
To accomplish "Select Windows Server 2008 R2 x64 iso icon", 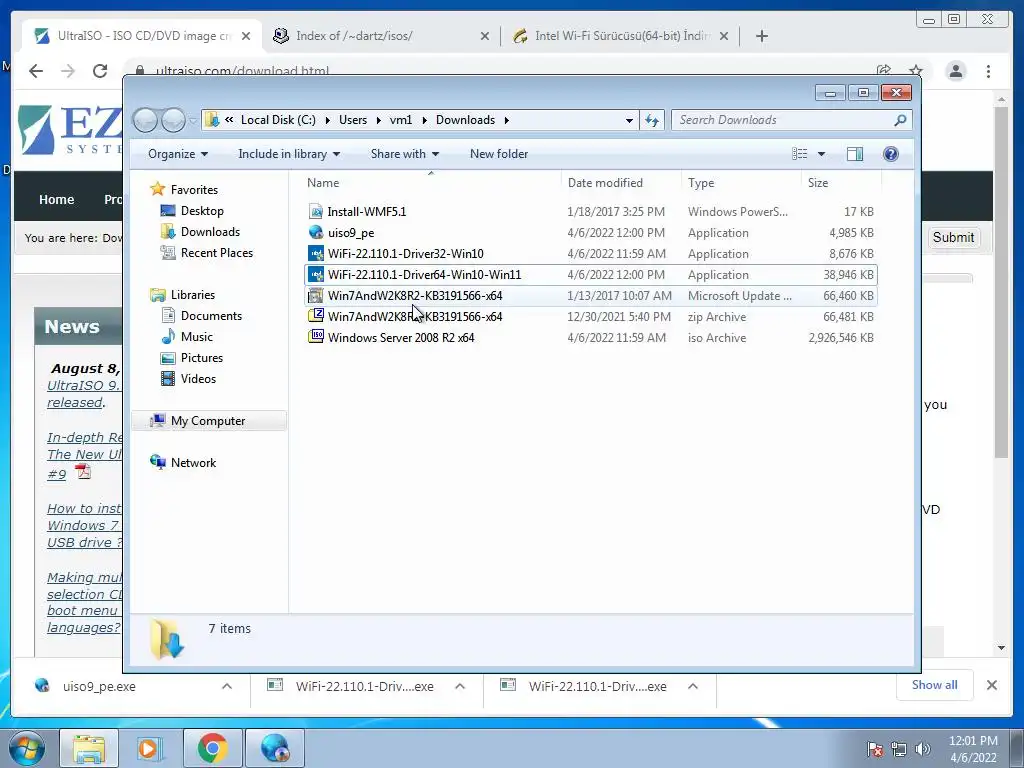I will click(315, 337).
